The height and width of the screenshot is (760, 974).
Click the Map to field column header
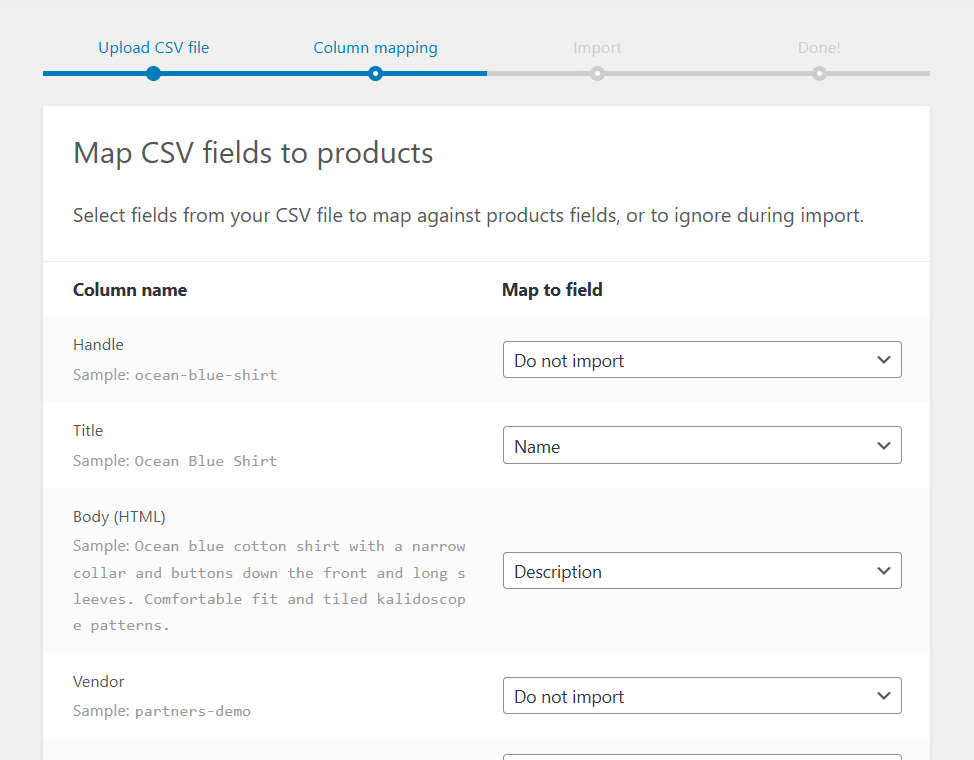552,289
